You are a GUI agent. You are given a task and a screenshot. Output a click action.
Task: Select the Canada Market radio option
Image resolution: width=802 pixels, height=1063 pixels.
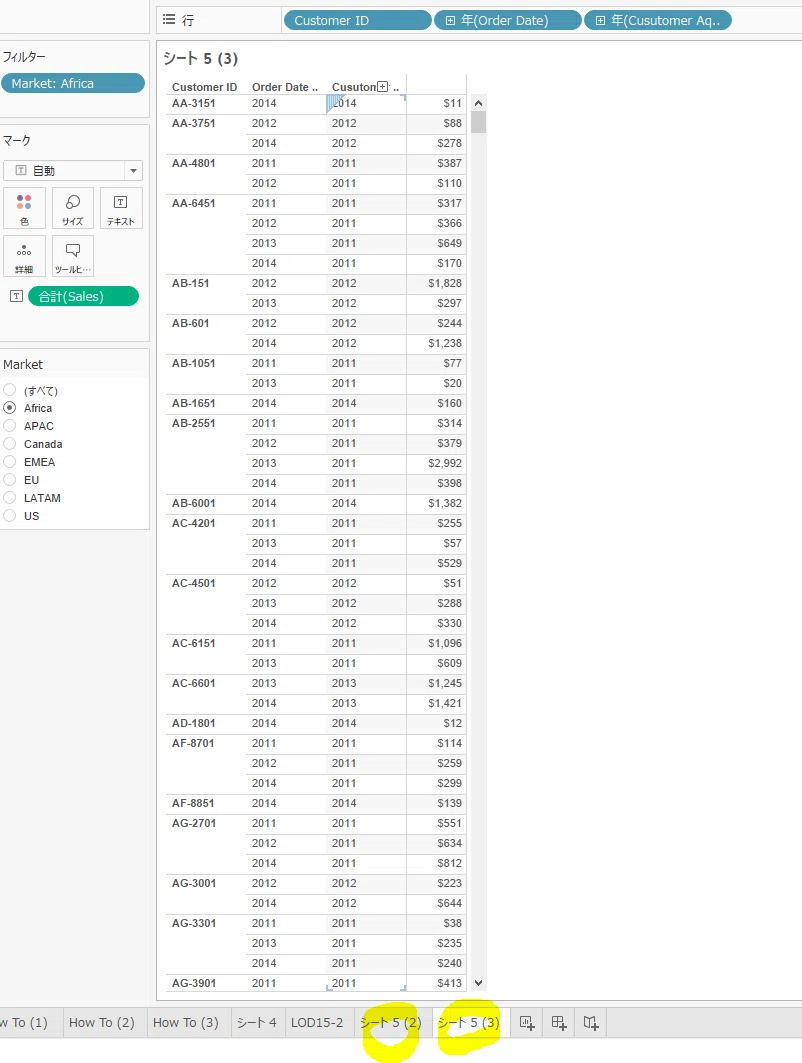pyautogui.click(x=9, y=444)
